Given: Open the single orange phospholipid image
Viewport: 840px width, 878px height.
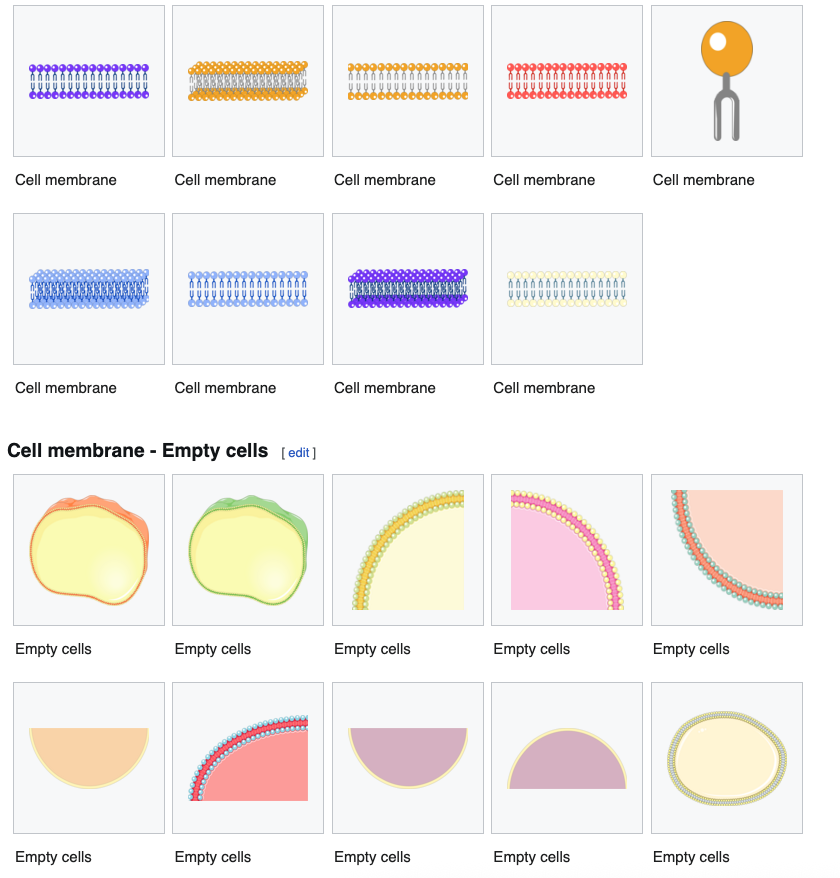Looking at the screenshot, I should [x=727, y=81].
